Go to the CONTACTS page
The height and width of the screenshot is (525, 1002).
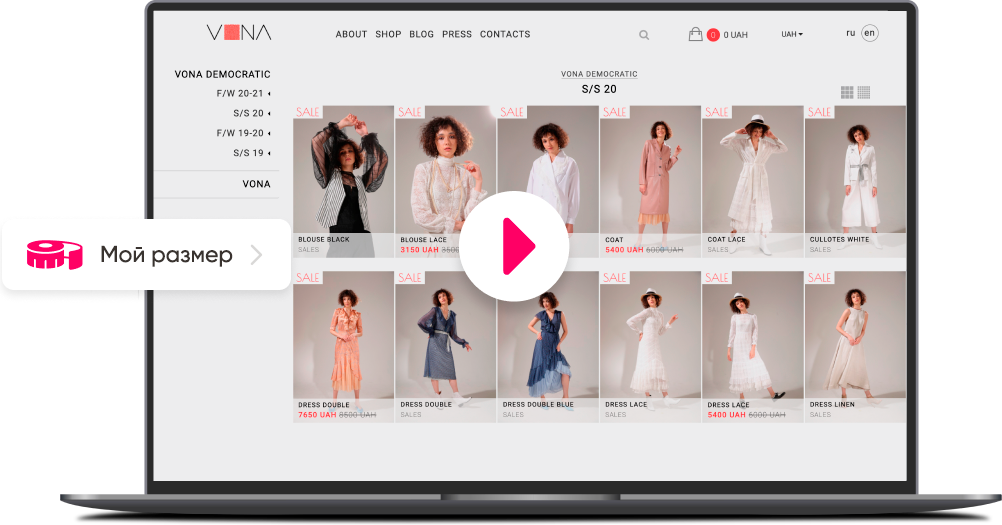pos(505,34)
